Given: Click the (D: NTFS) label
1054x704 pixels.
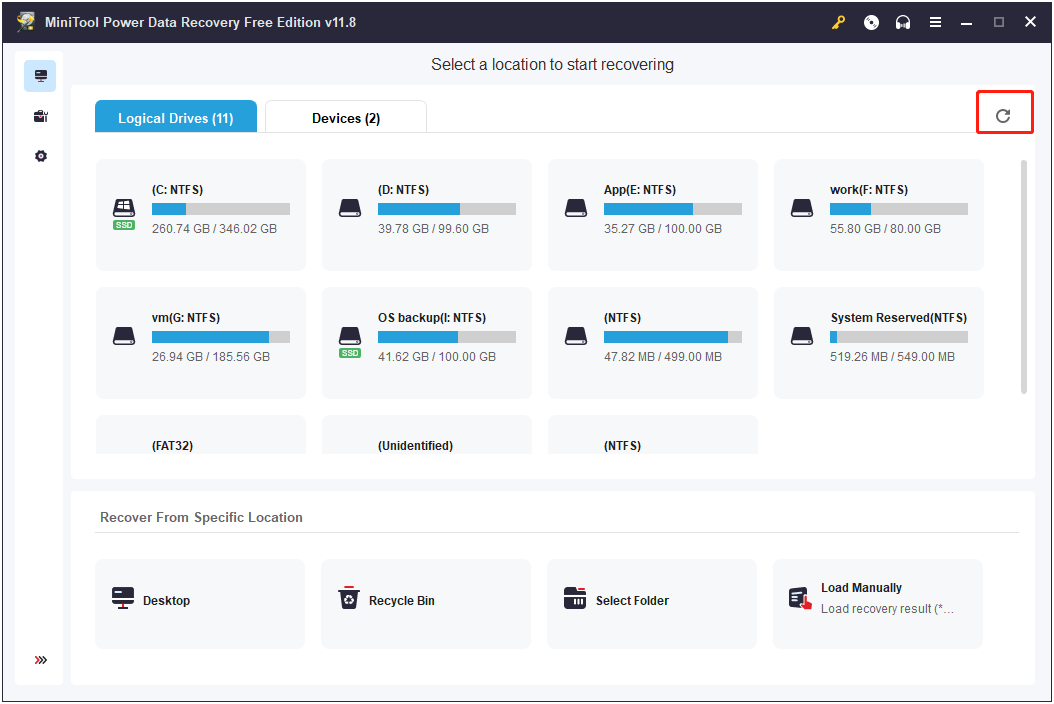Looking at the screenshot, I should pos(403,190).
